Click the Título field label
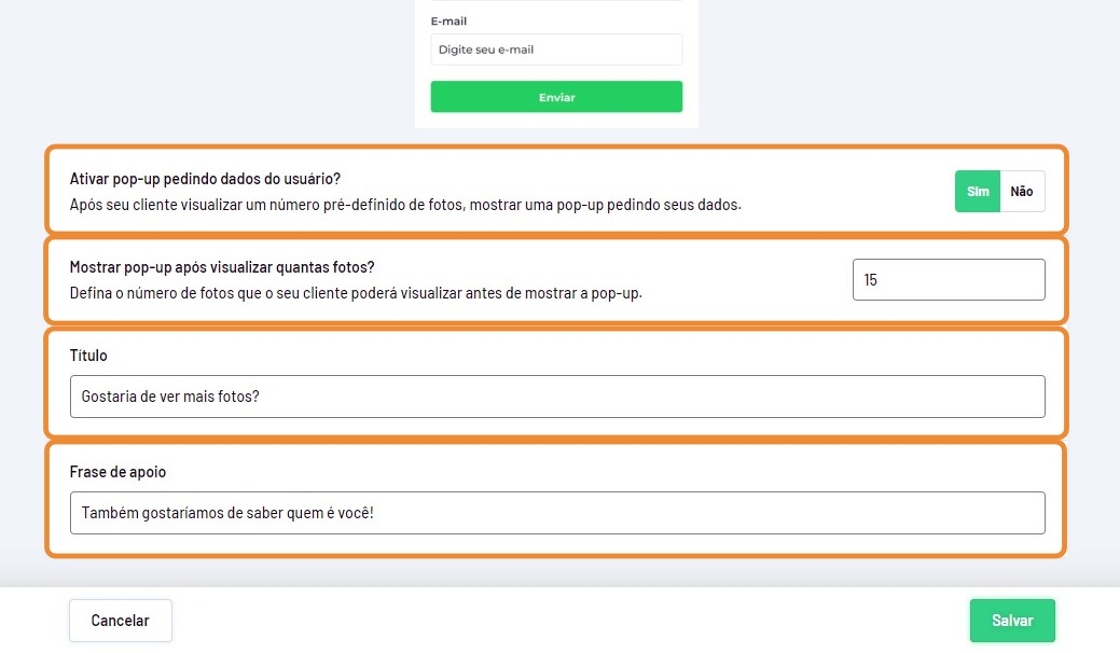 (88, 355)
